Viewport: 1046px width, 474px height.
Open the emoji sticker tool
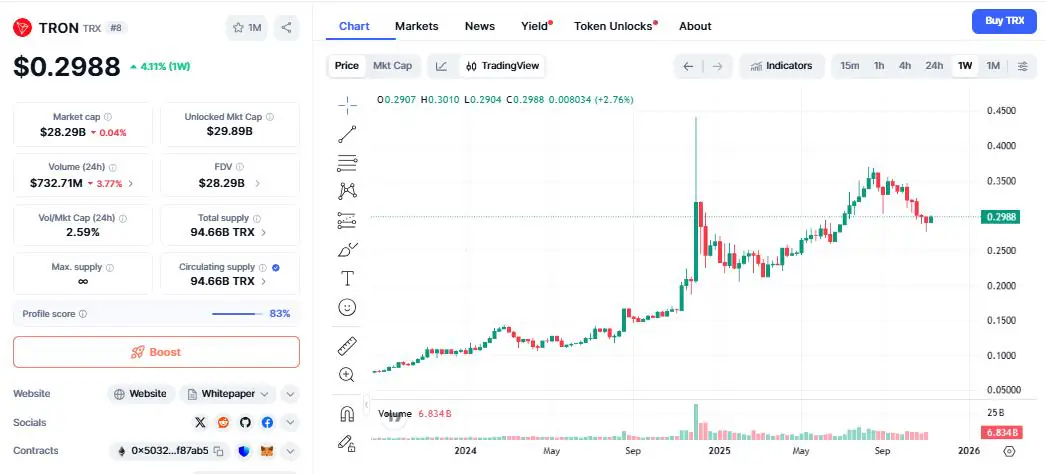pyautogui.click(x=347, y=307)
